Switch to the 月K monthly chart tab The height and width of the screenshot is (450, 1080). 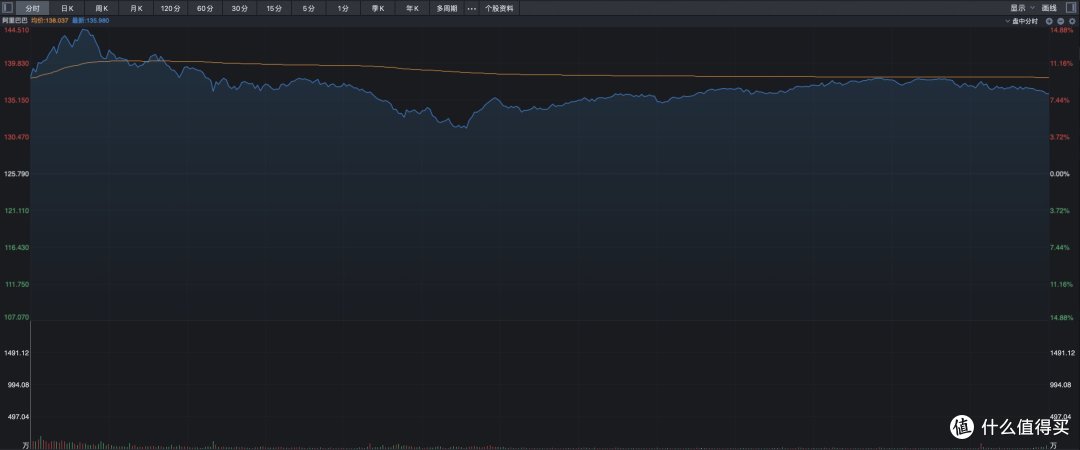point(136,8)
